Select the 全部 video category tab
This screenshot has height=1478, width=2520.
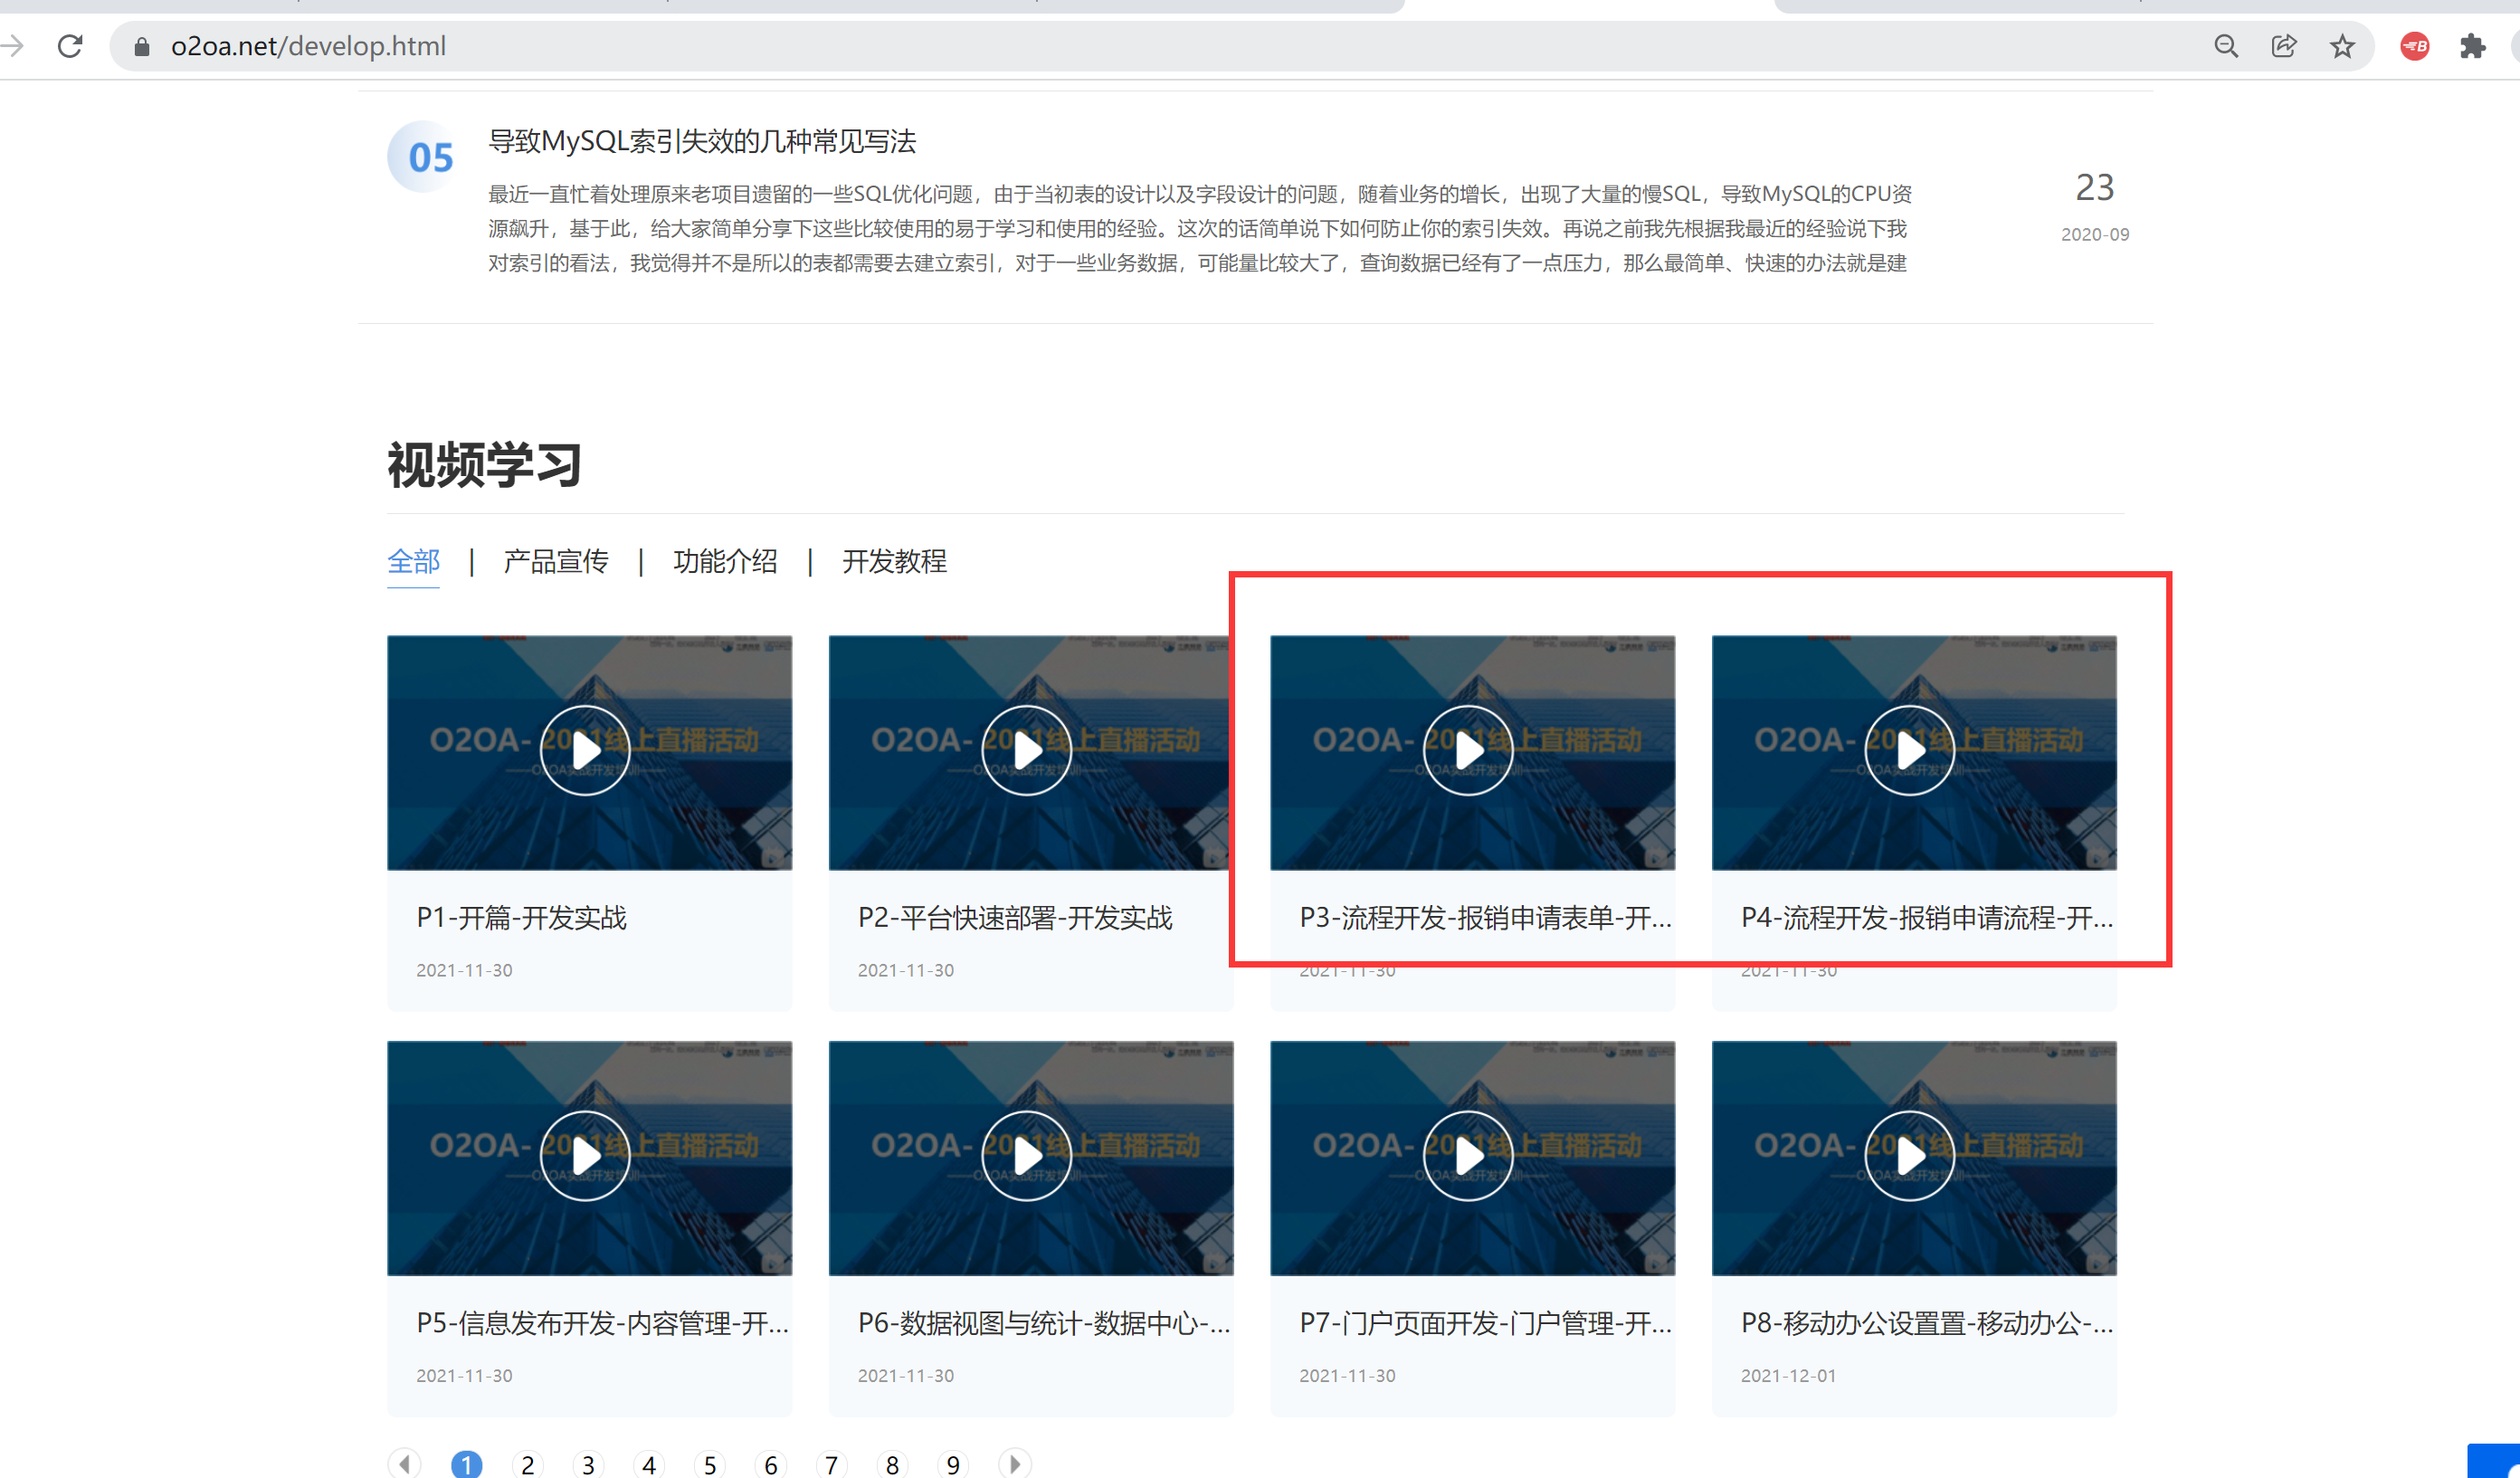coord(413,561)
